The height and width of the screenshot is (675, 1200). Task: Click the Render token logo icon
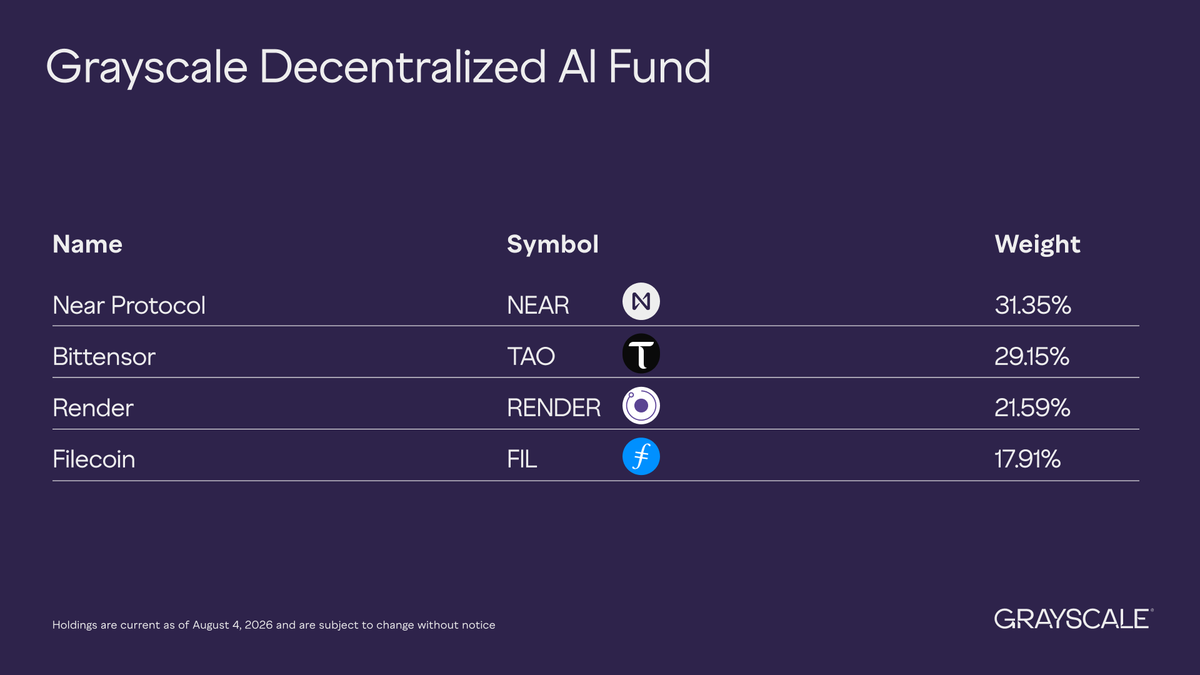[641, 407]
